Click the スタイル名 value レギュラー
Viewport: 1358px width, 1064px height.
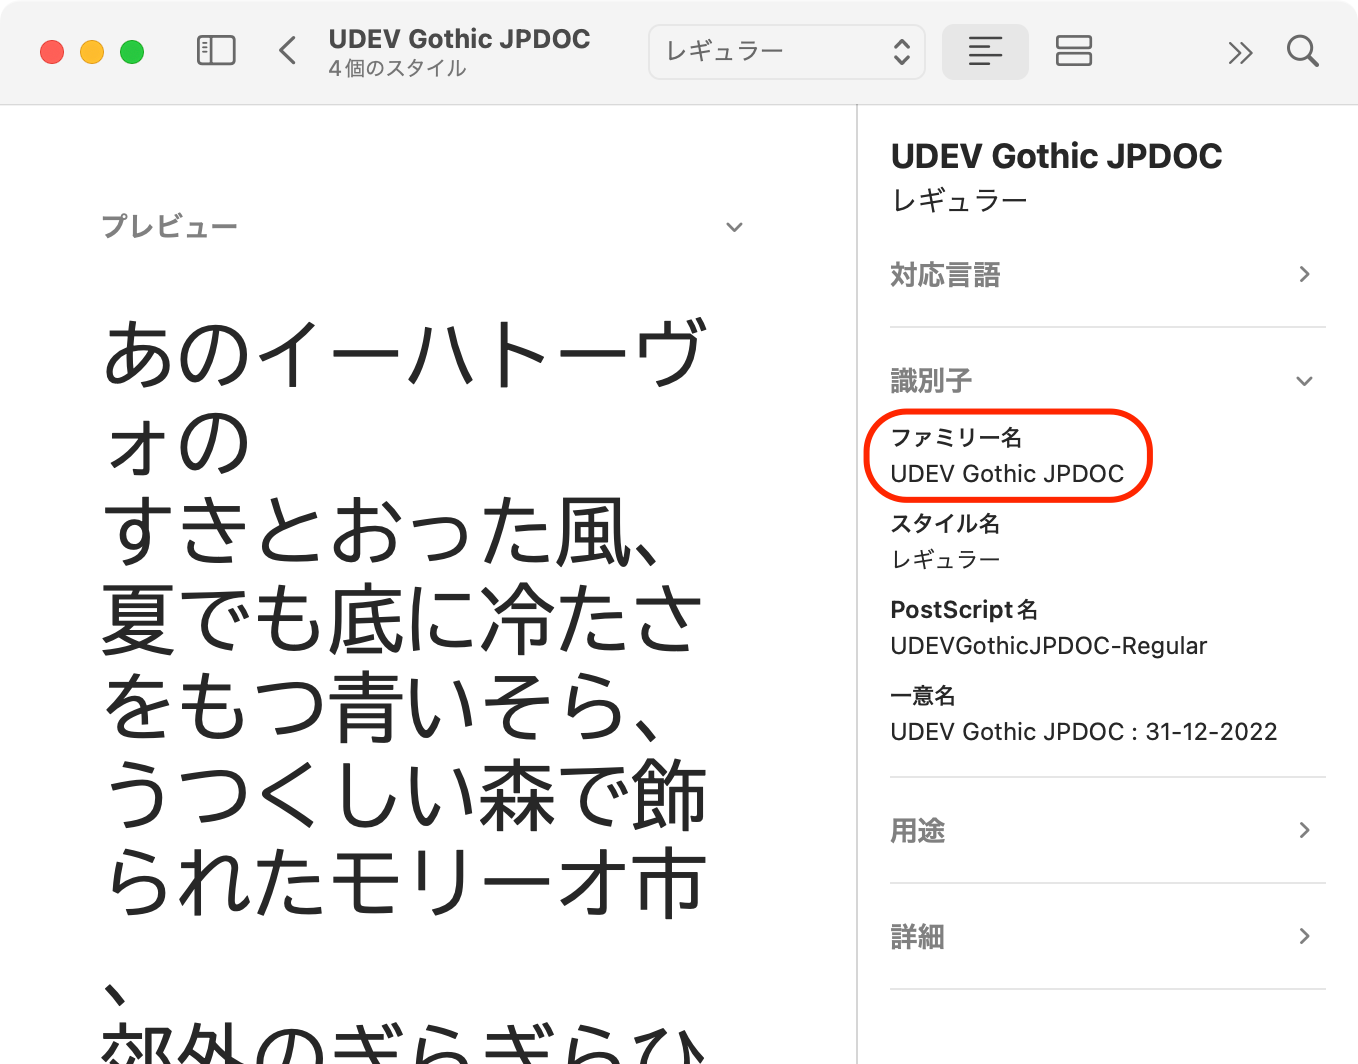(x=945, y=560)
